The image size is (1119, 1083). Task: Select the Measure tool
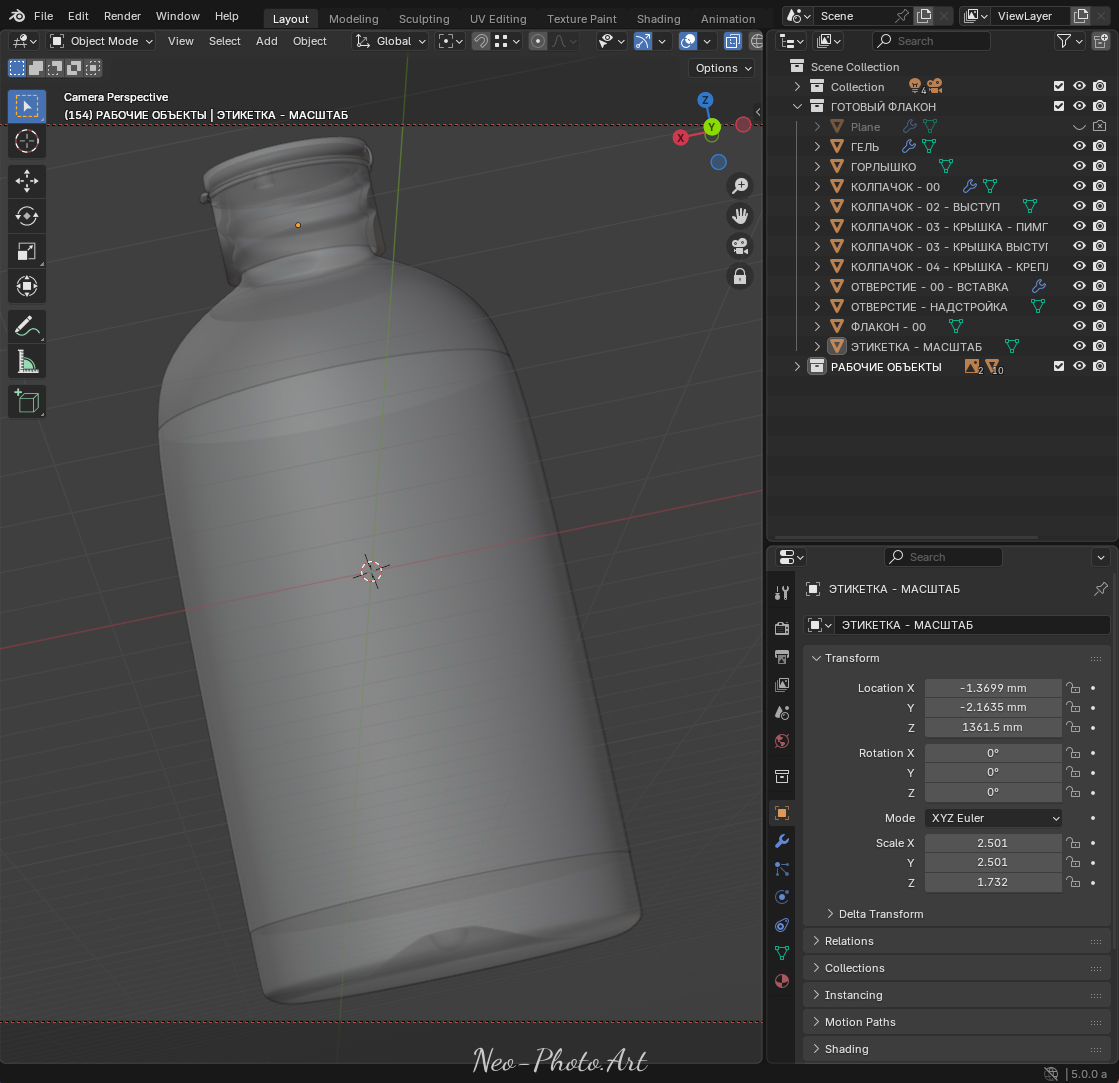coord(27,362)
